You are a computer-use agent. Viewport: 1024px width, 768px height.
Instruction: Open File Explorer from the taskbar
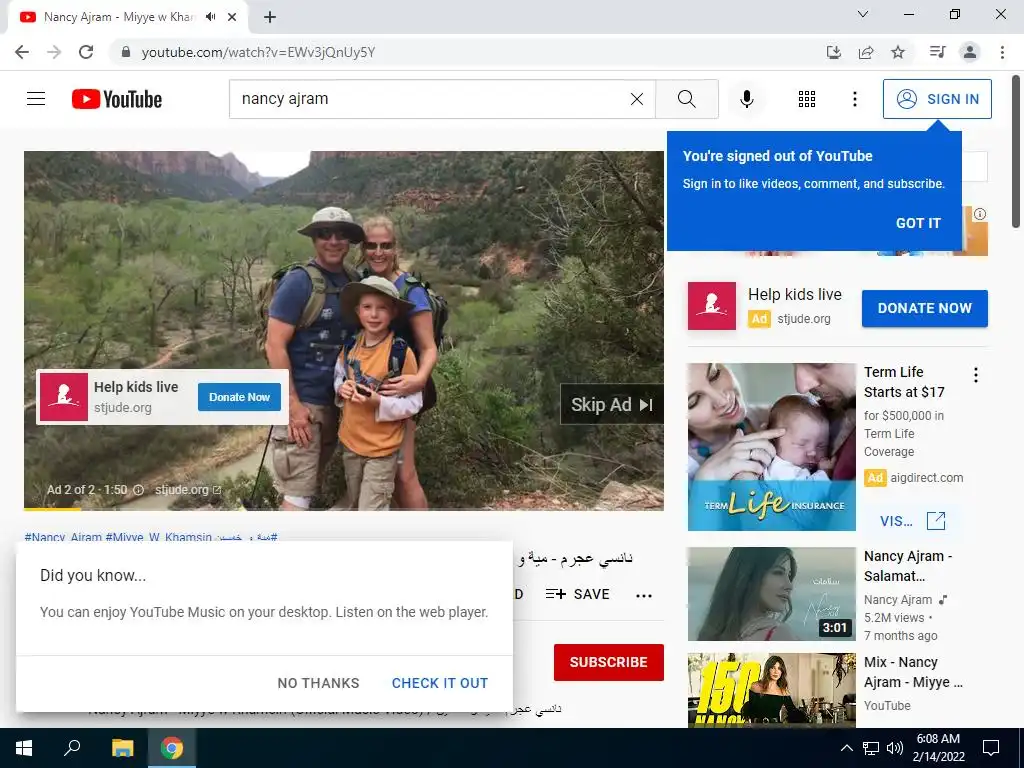click(122, 748)
